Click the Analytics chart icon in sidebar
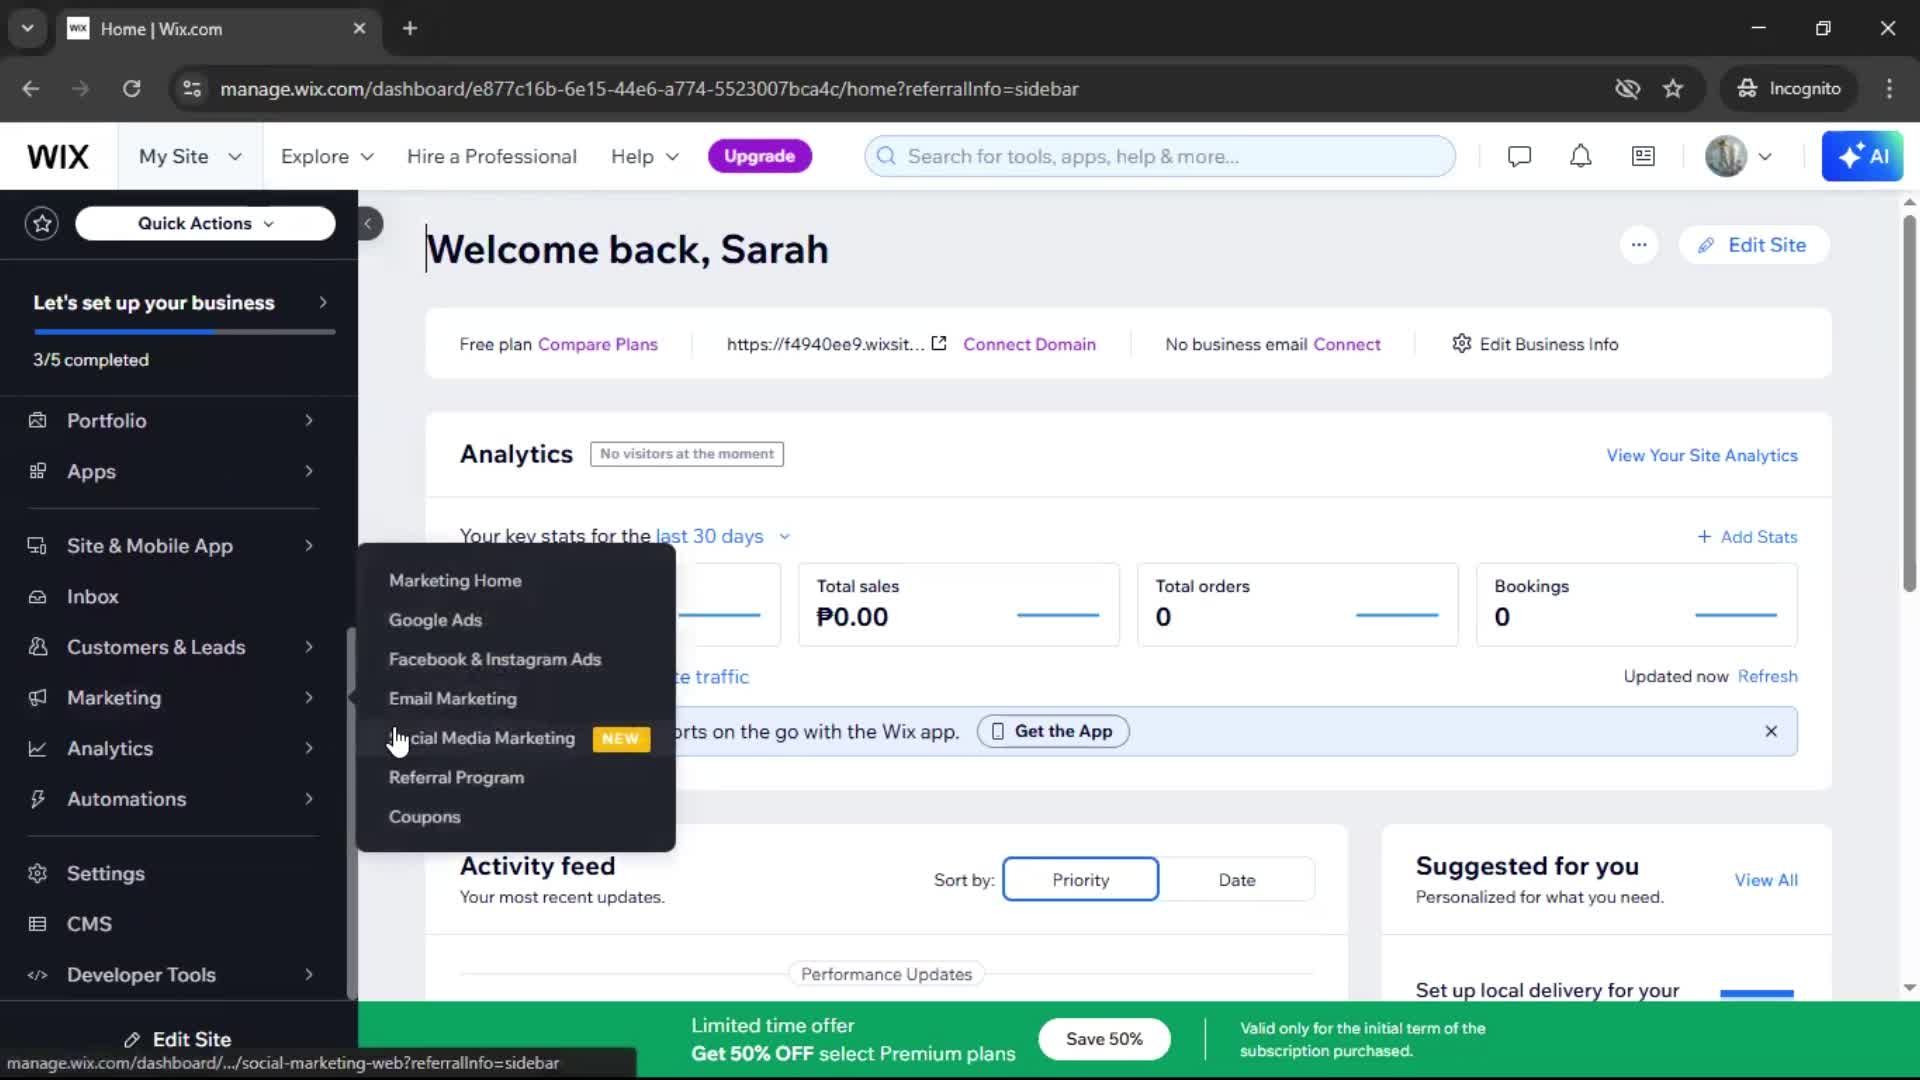Screen dimensions: 1920x1080 (38, 748)
